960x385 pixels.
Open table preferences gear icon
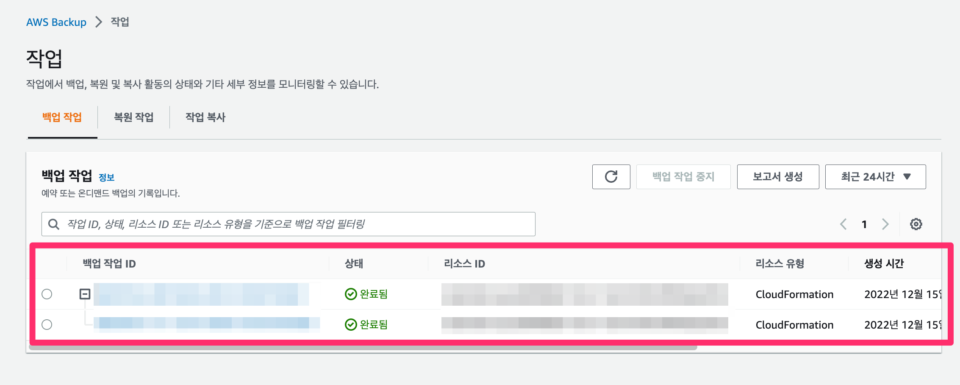916,224
